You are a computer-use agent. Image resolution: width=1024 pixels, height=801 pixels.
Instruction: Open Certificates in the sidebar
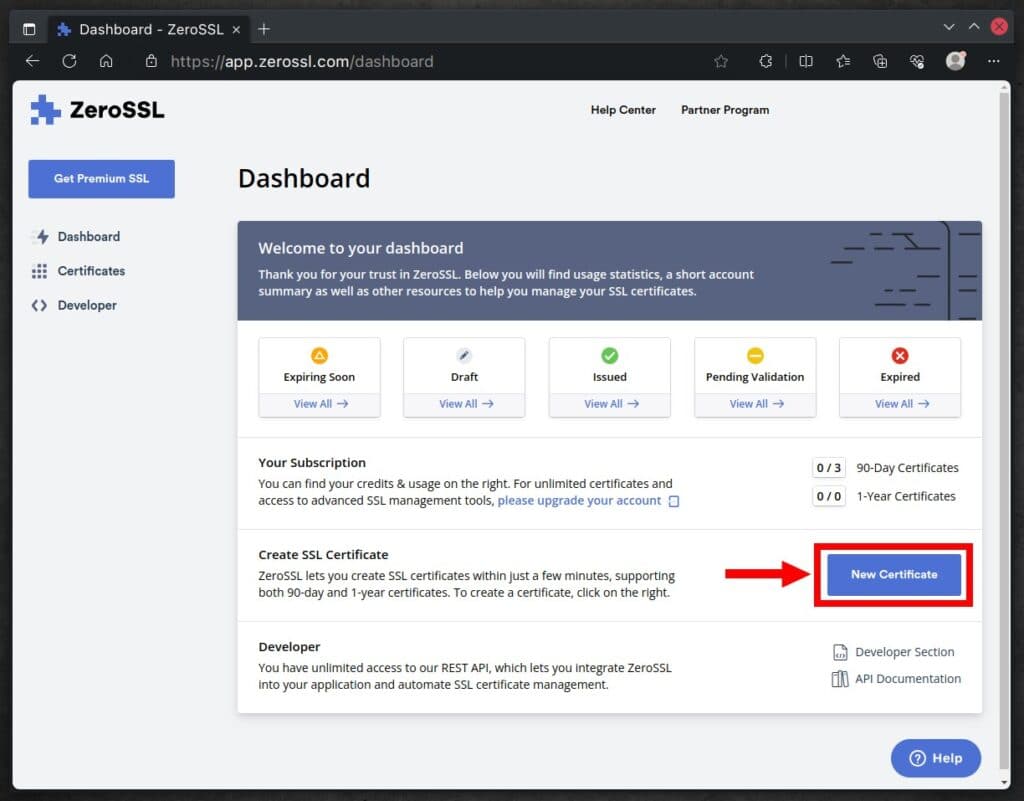[78, 271]
